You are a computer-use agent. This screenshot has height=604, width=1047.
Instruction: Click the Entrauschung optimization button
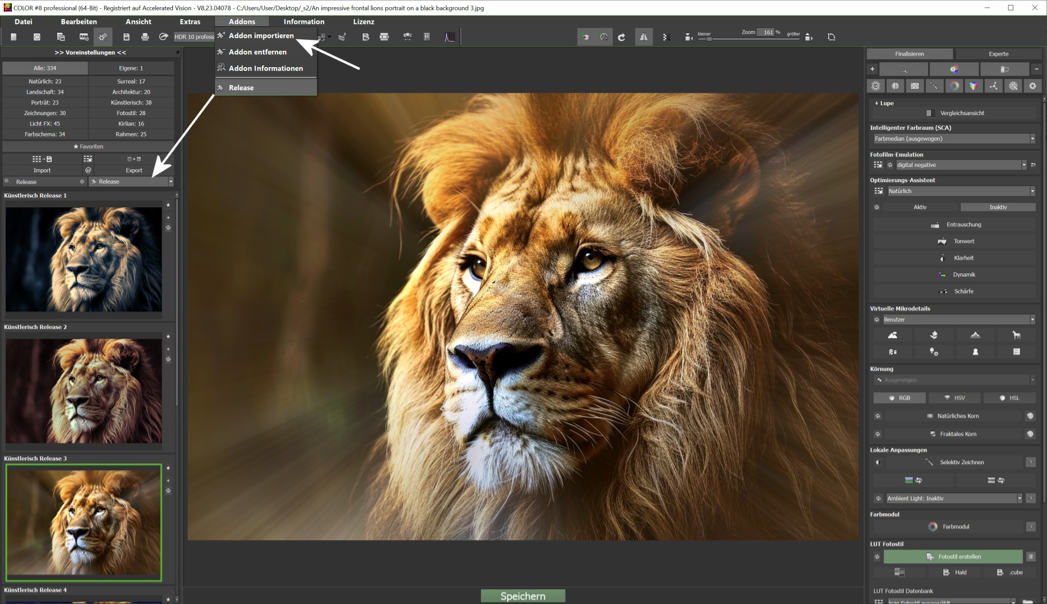956,225
